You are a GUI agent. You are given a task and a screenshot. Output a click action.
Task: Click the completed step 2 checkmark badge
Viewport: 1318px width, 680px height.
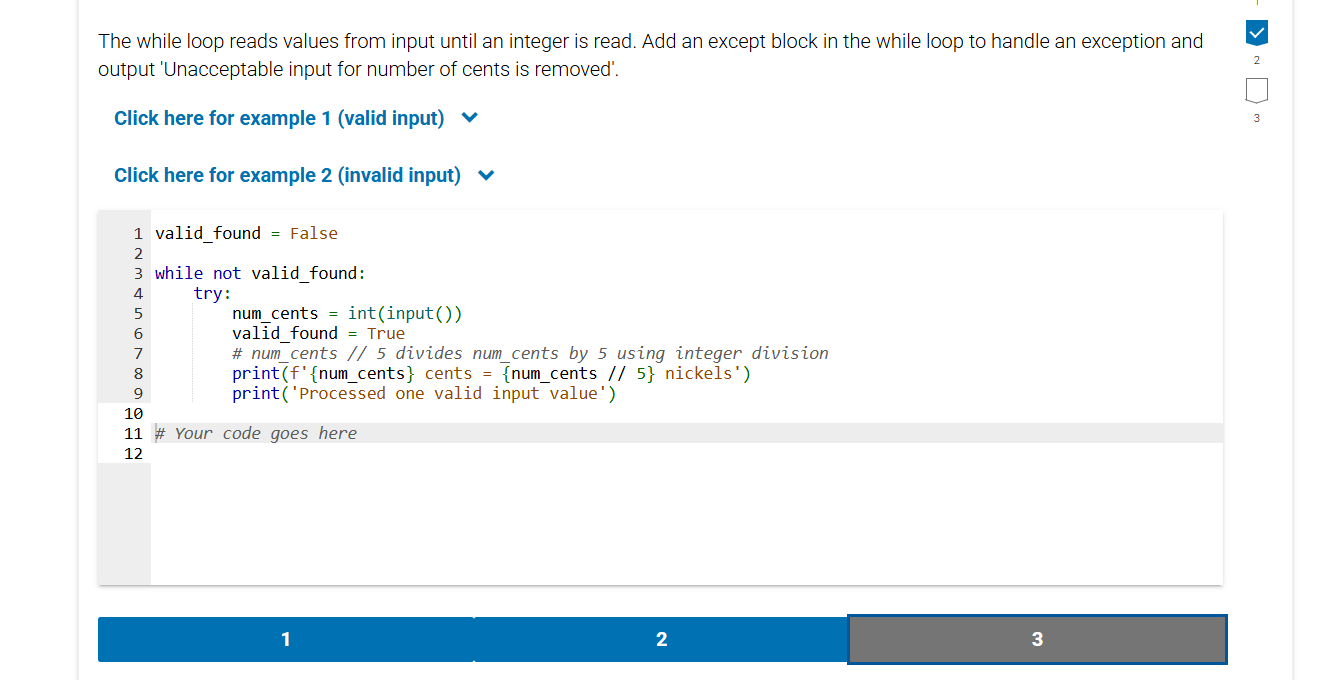click(1256, 33)
